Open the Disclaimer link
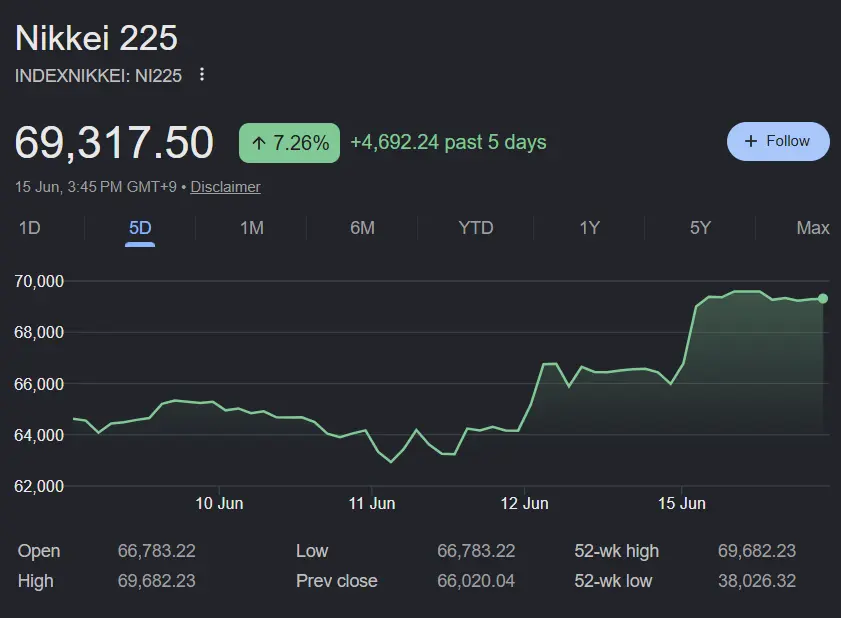This screenshot has height=618, width=841. pyautogui.click(x=225, y=187)
